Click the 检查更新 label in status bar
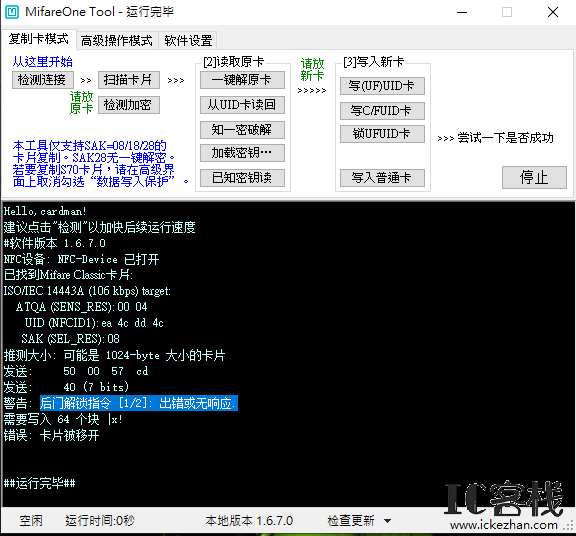 pos(351,521)
